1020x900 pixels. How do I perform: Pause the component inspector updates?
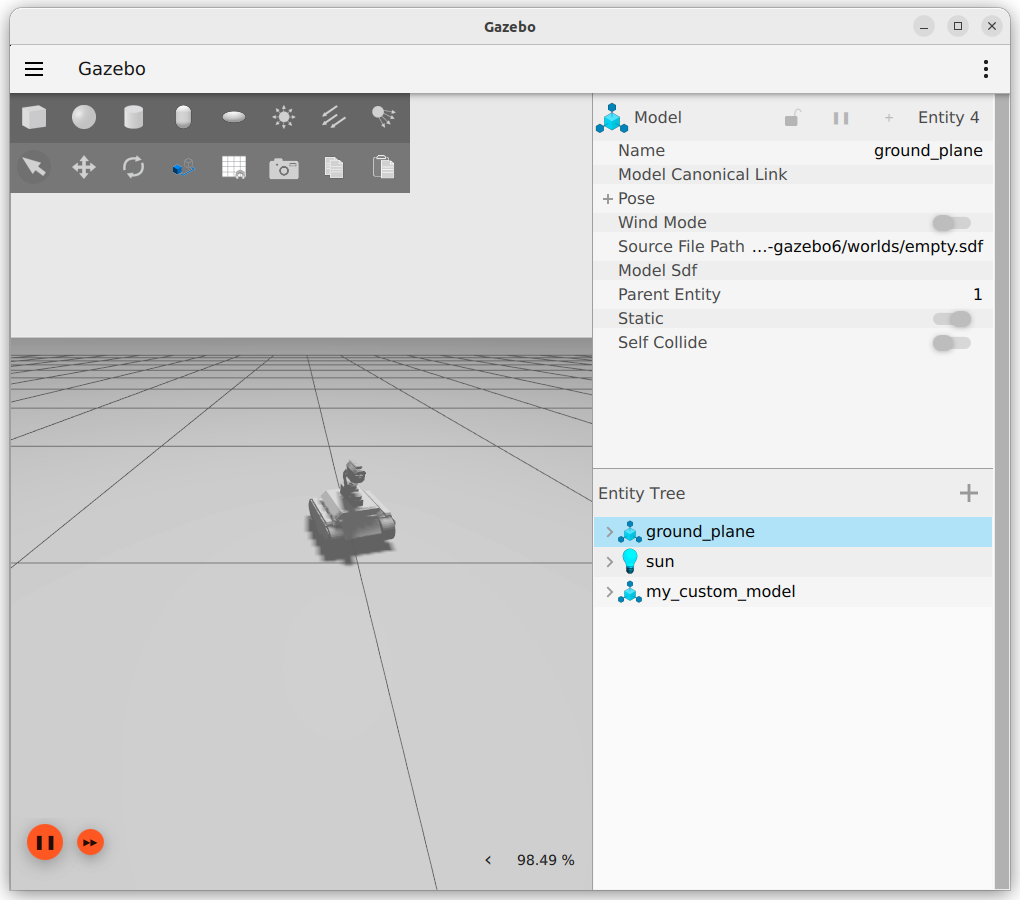841,118
